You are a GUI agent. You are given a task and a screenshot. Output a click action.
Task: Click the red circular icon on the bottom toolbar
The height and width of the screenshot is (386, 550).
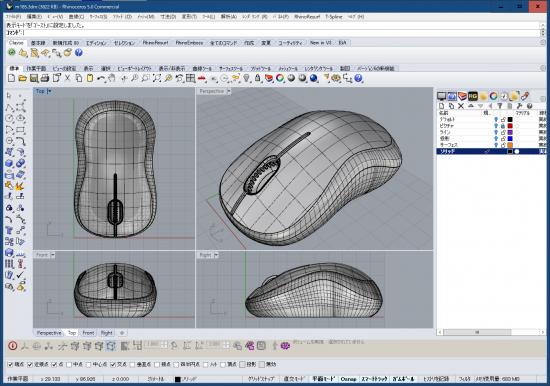pos(13,346)
